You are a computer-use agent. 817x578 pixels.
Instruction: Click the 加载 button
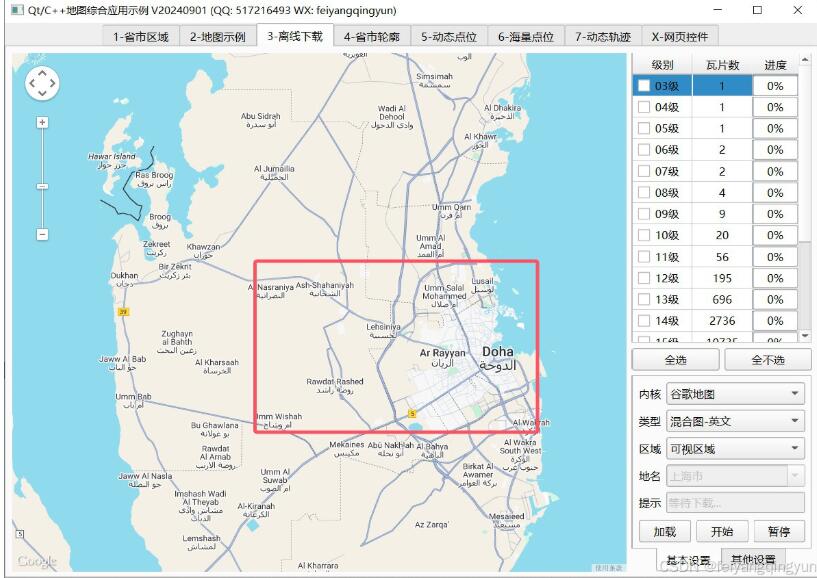[x=665, y=532]
